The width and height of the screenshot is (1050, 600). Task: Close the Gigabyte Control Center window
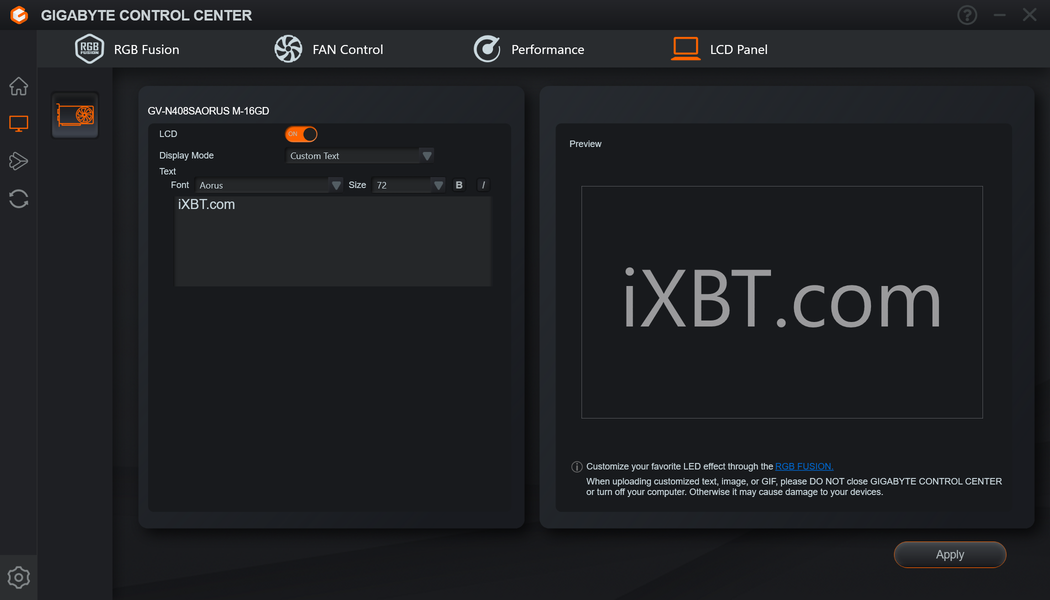pos(1030,15)
